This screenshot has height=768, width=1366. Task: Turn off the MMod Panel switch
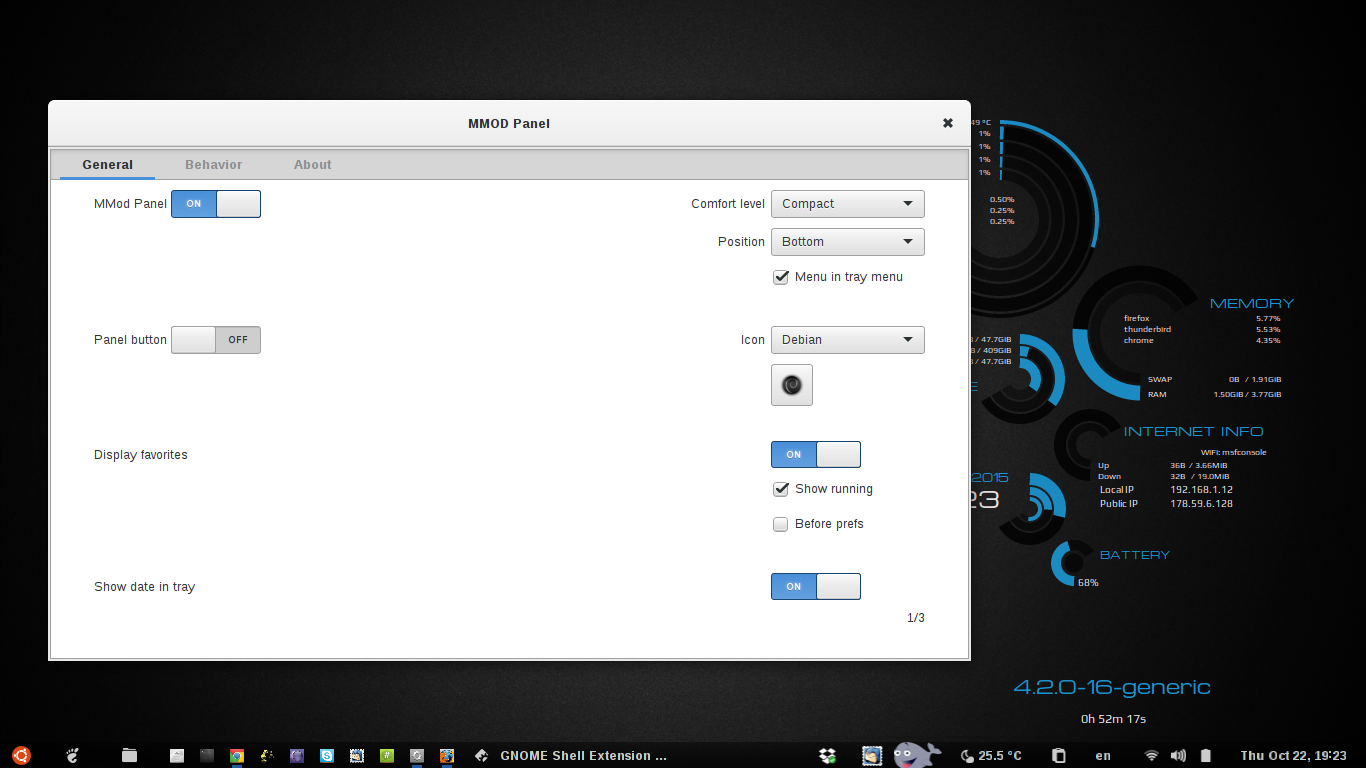216,204
